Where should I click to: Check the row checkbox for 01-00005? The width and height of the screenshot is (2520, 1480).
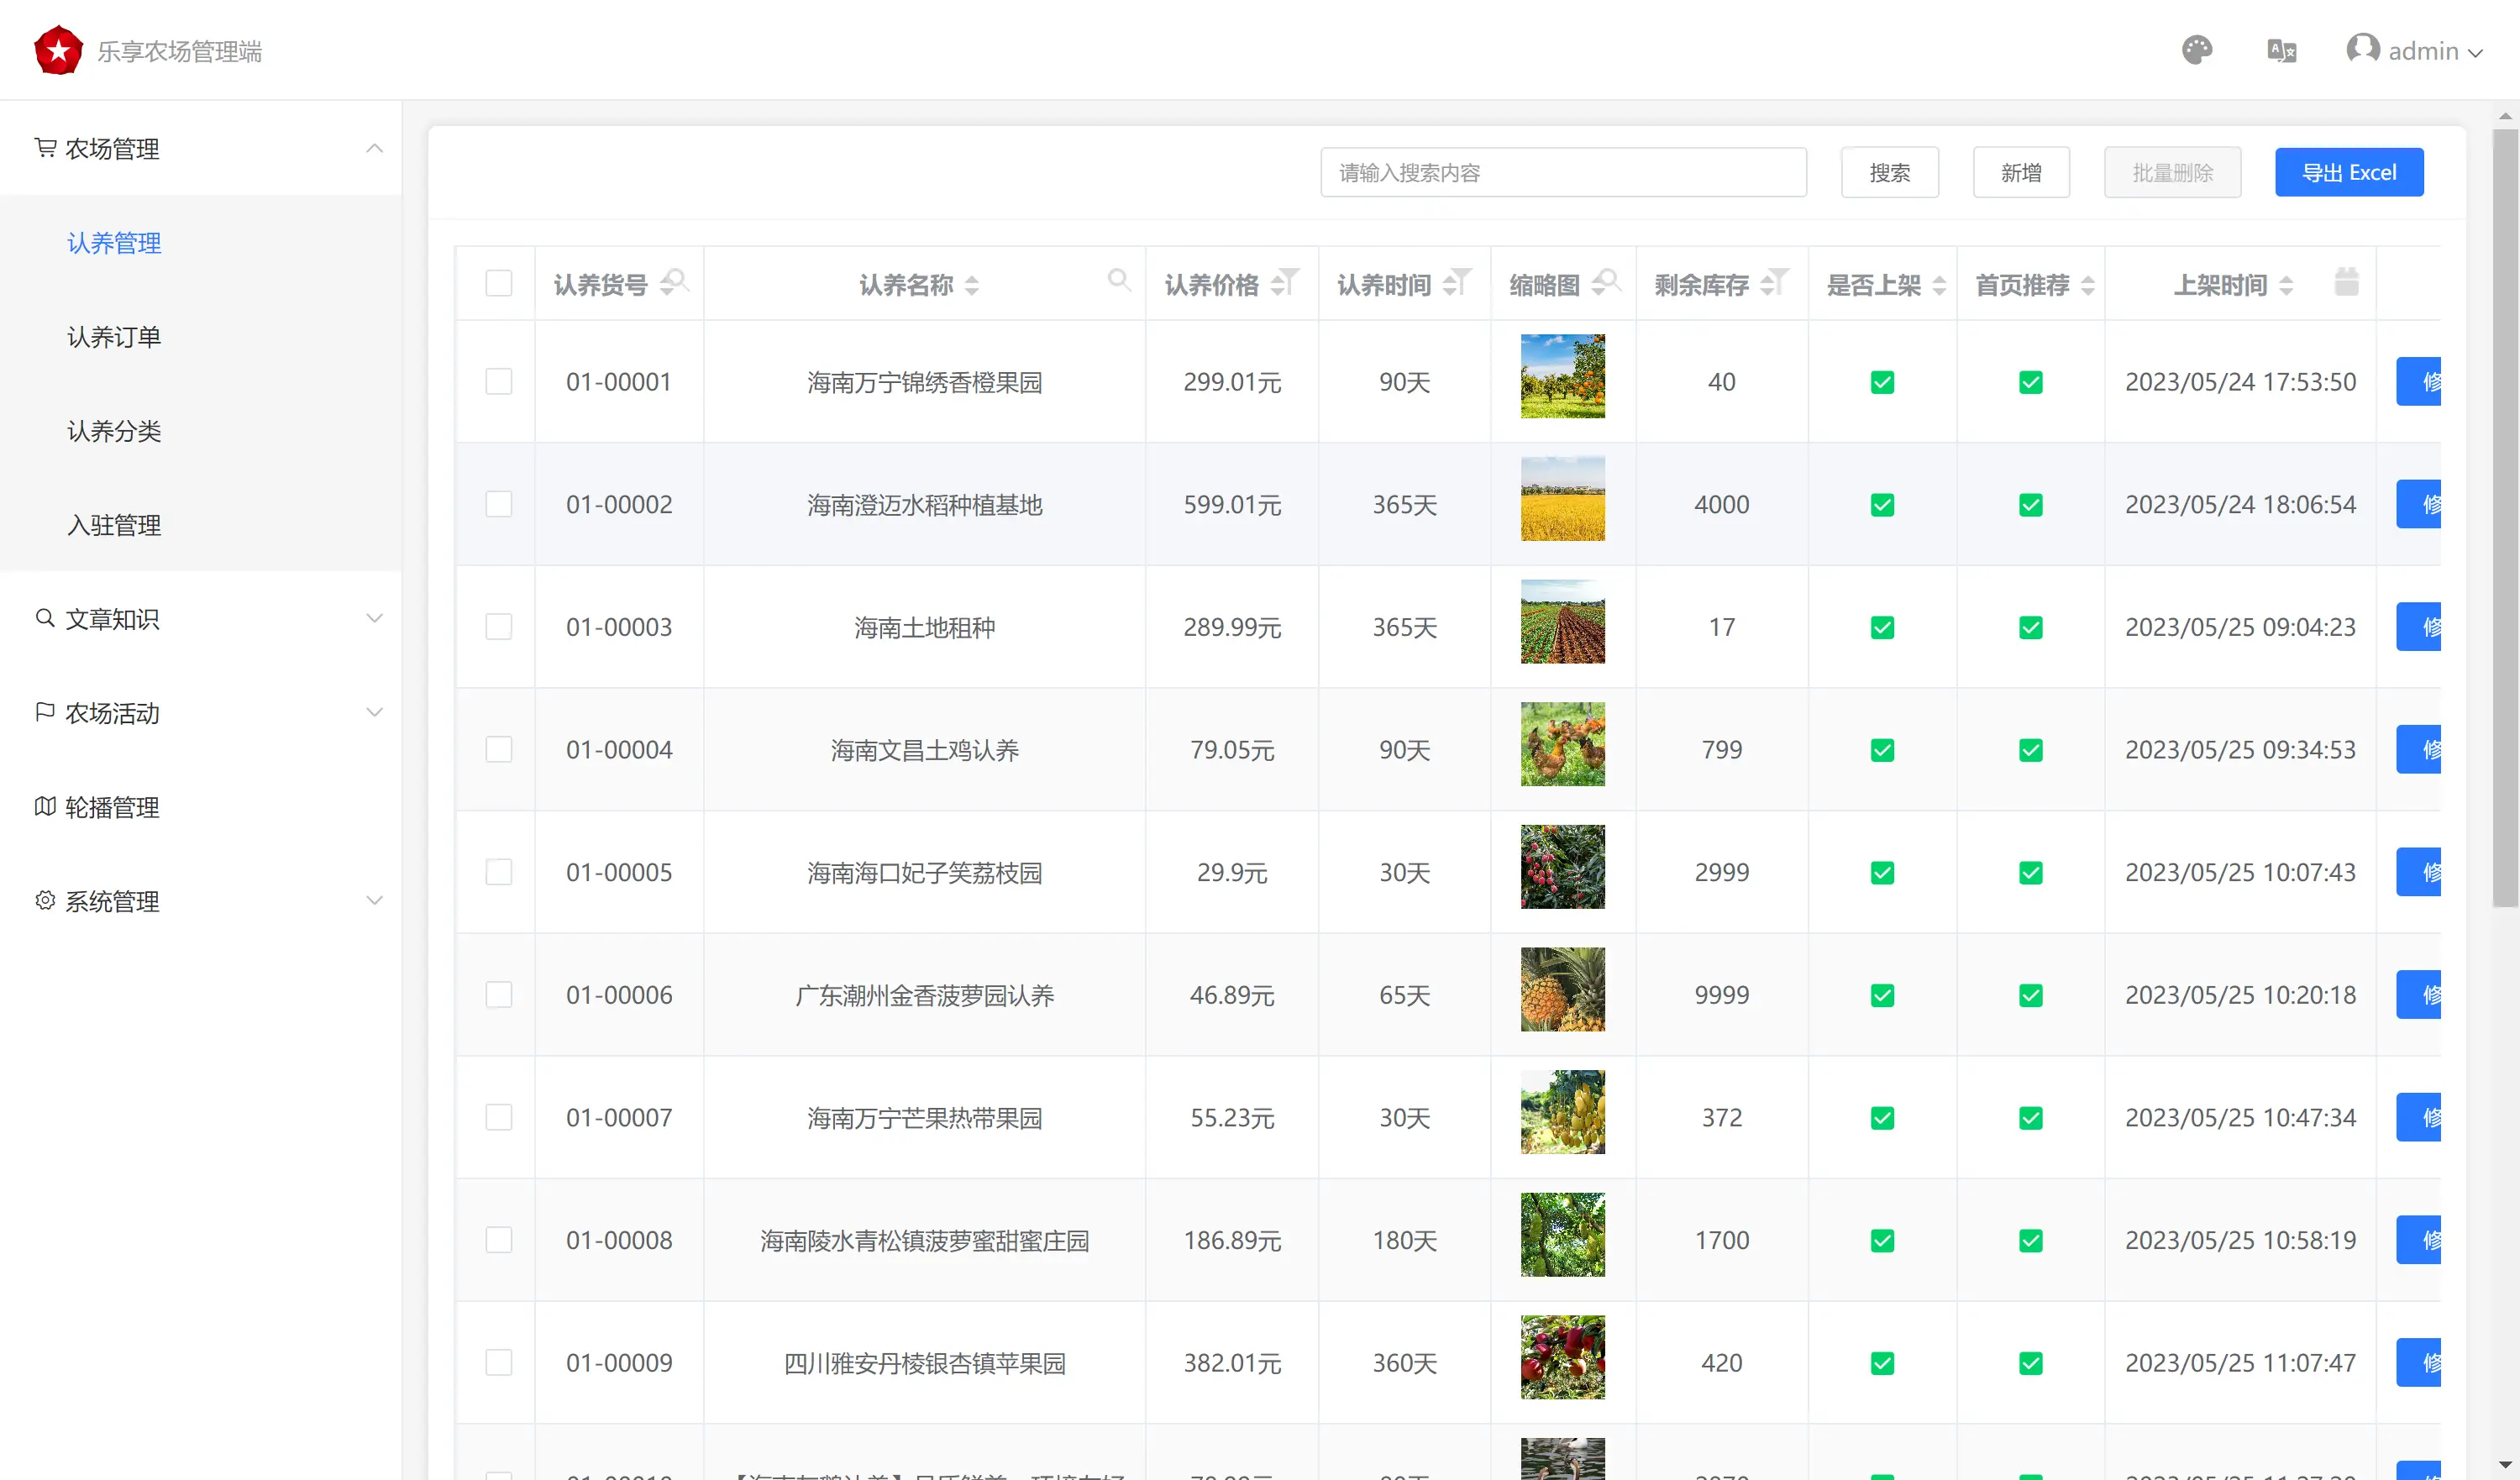pyautogui.click(x=498, y=871)
